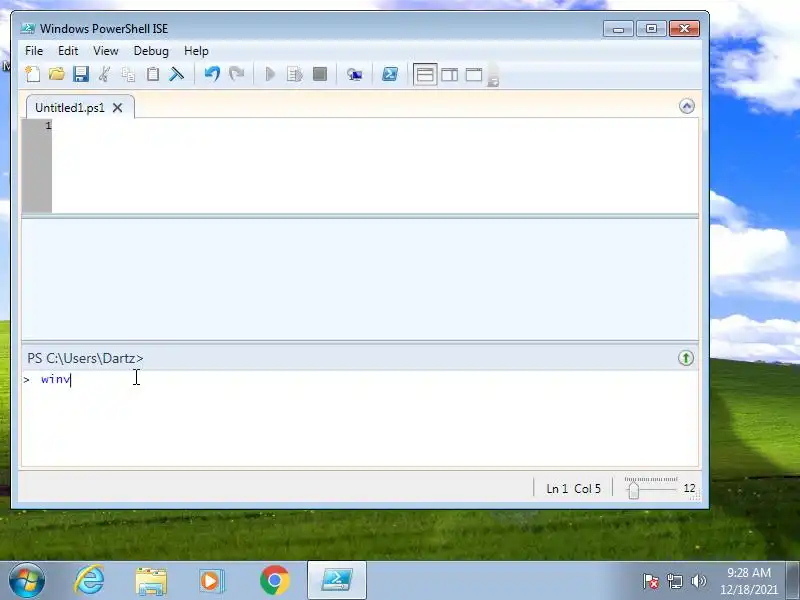
Task: Show script pane maximized layout
Action: 473,74
